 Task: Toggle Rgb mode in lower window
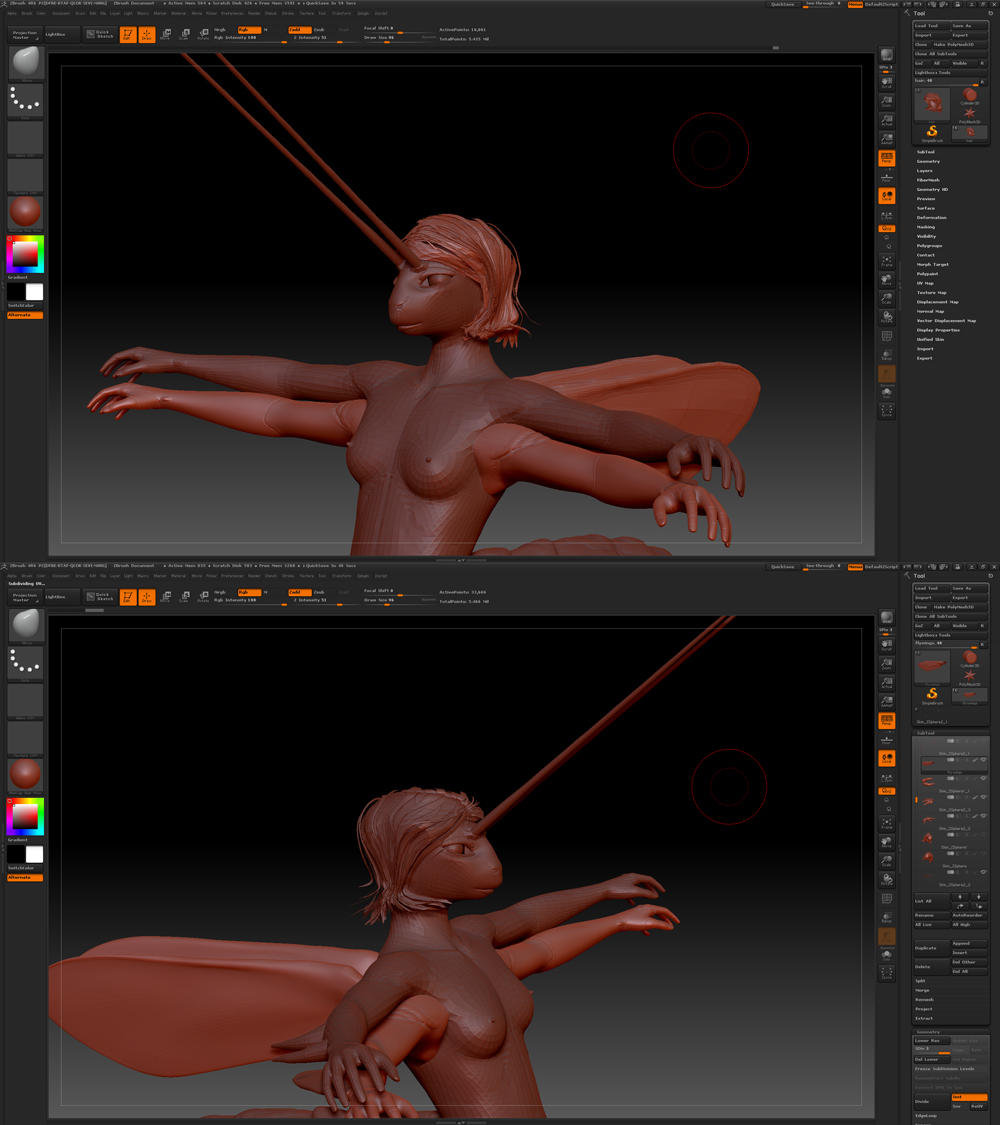coord(248,592)
